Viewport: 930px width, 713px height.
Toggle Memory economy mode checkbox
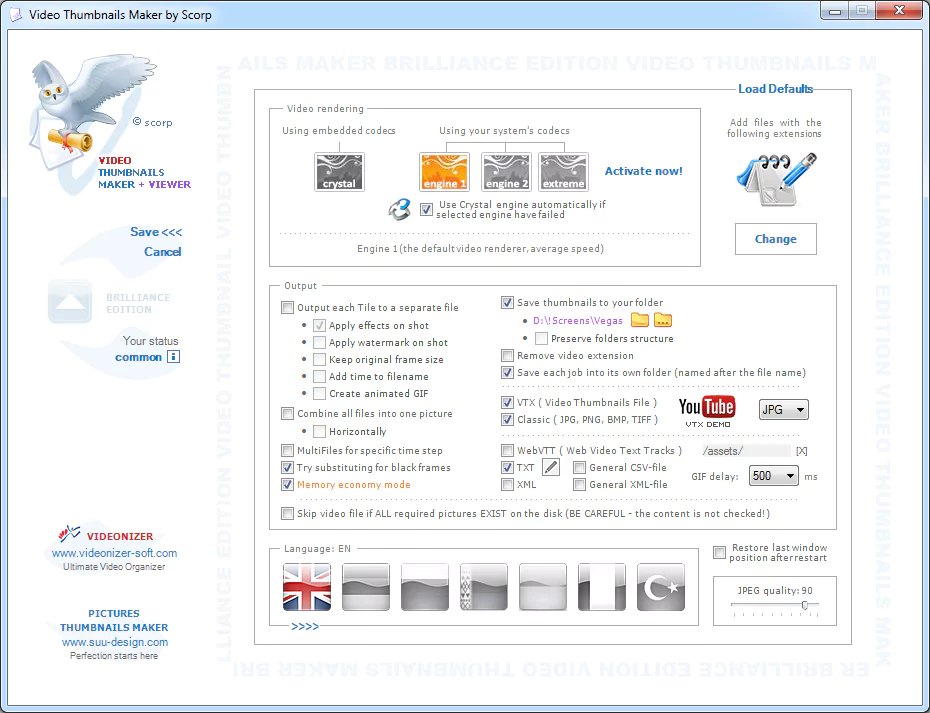tap(288, 485)
